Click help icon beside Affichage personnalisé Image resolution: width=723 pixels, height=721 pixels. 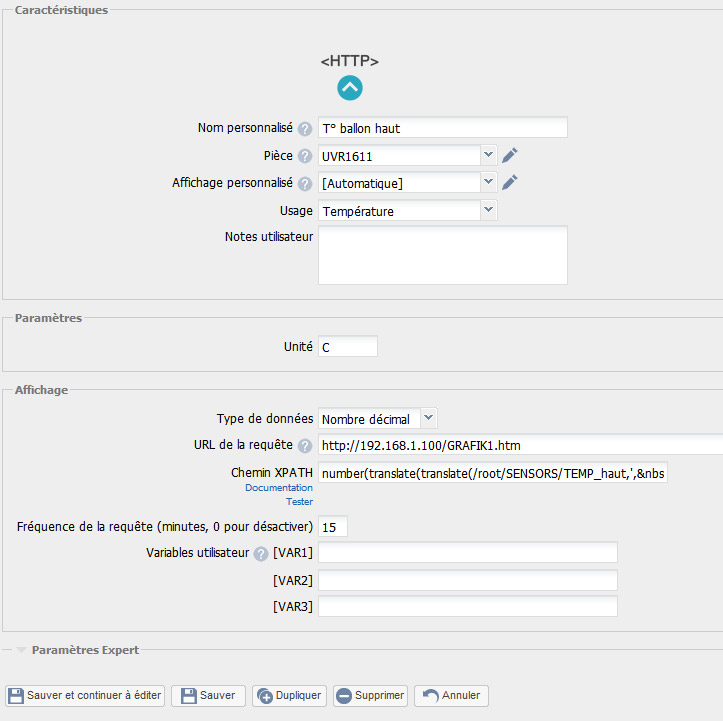(x=304, y=184)
